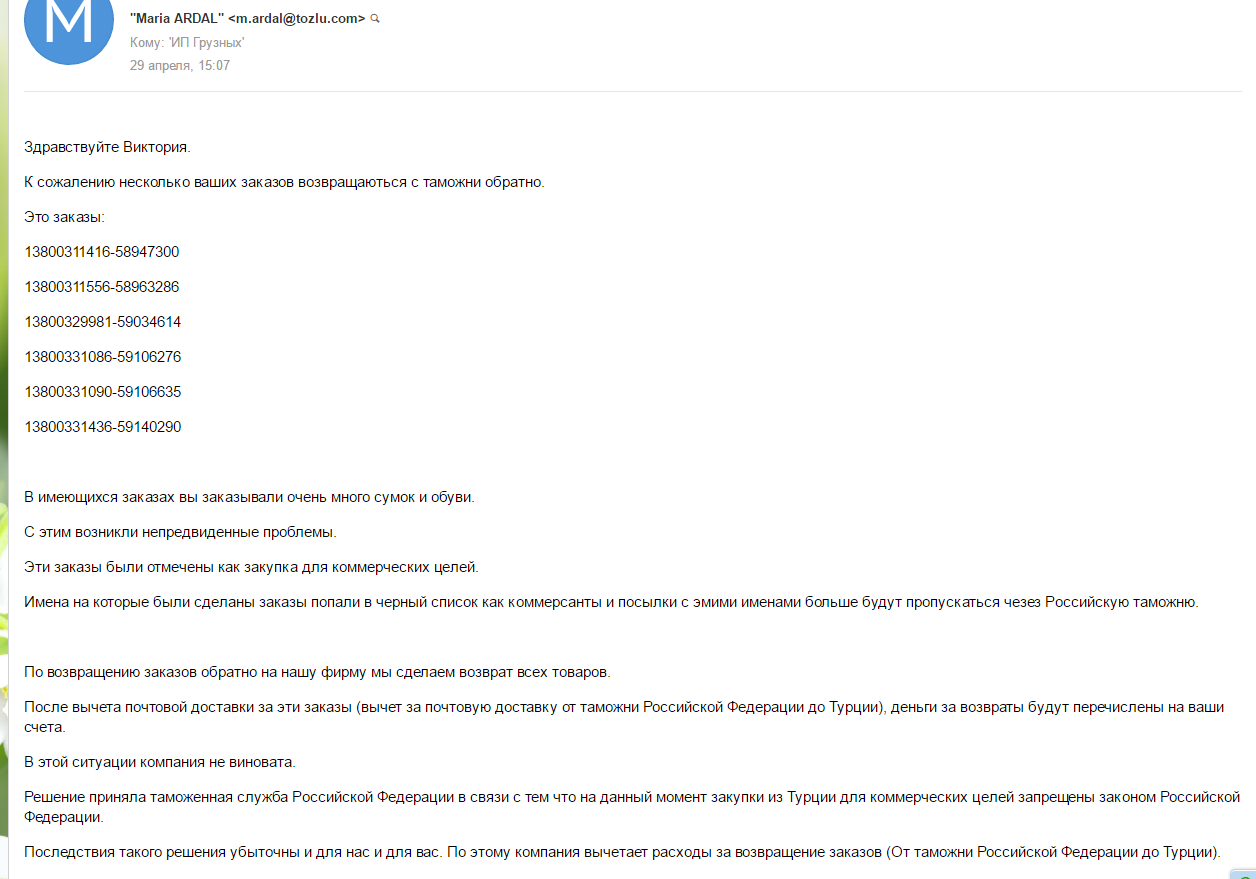This screenshot has width=1256, height=879.
Task: Click sentence about 'сумок и обуви'
Action: (249, 497)
